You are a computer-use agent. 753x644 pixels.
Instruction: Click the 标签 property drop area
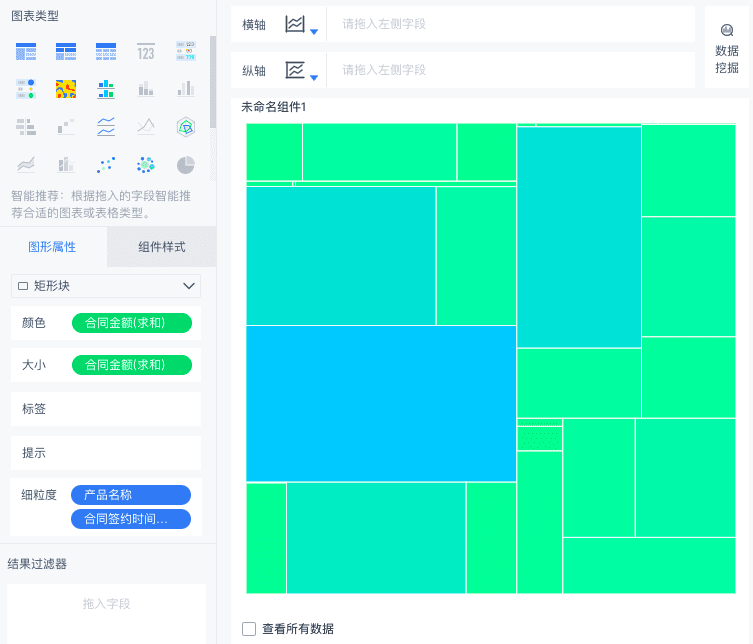point(106,409)
